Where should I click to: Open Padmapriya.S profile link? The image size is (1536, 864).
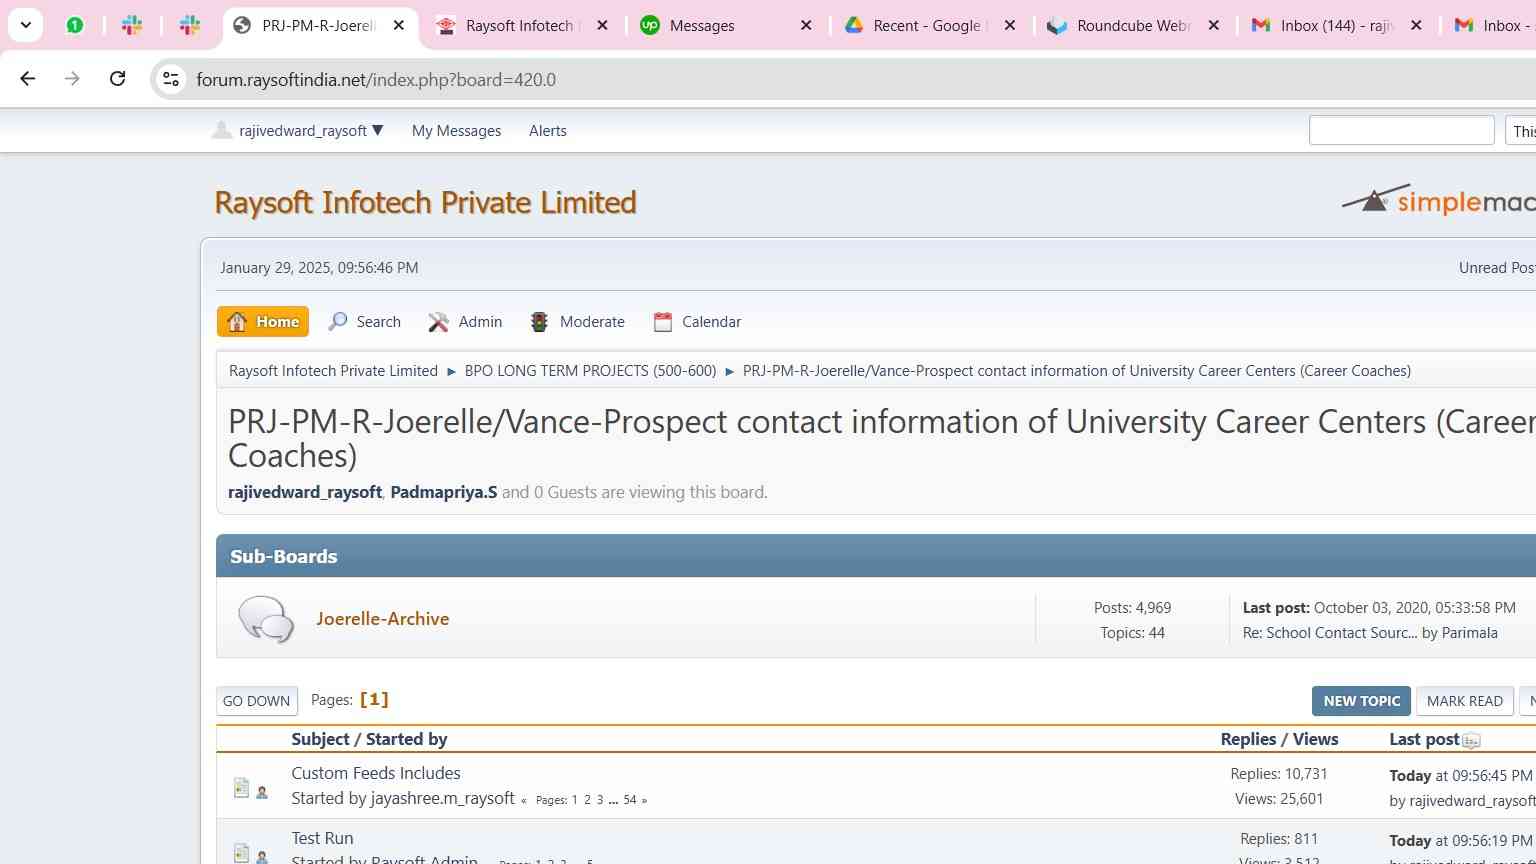(443, 492)
